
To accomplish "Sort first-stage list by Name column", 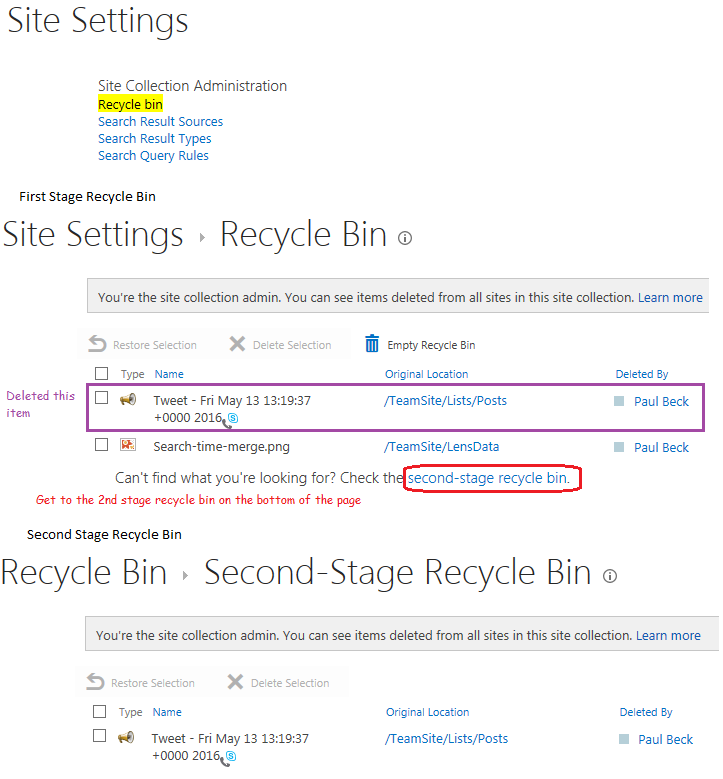I will pos(169,374).
